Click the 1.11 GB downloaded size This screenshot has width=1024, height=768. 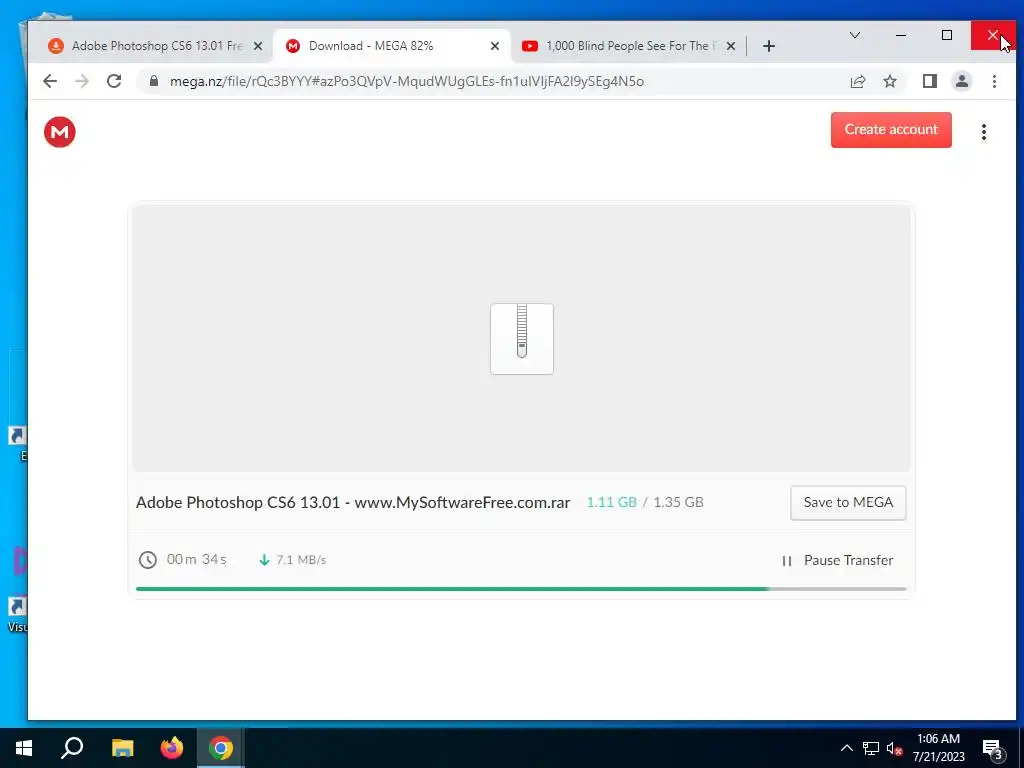point(611,502)
